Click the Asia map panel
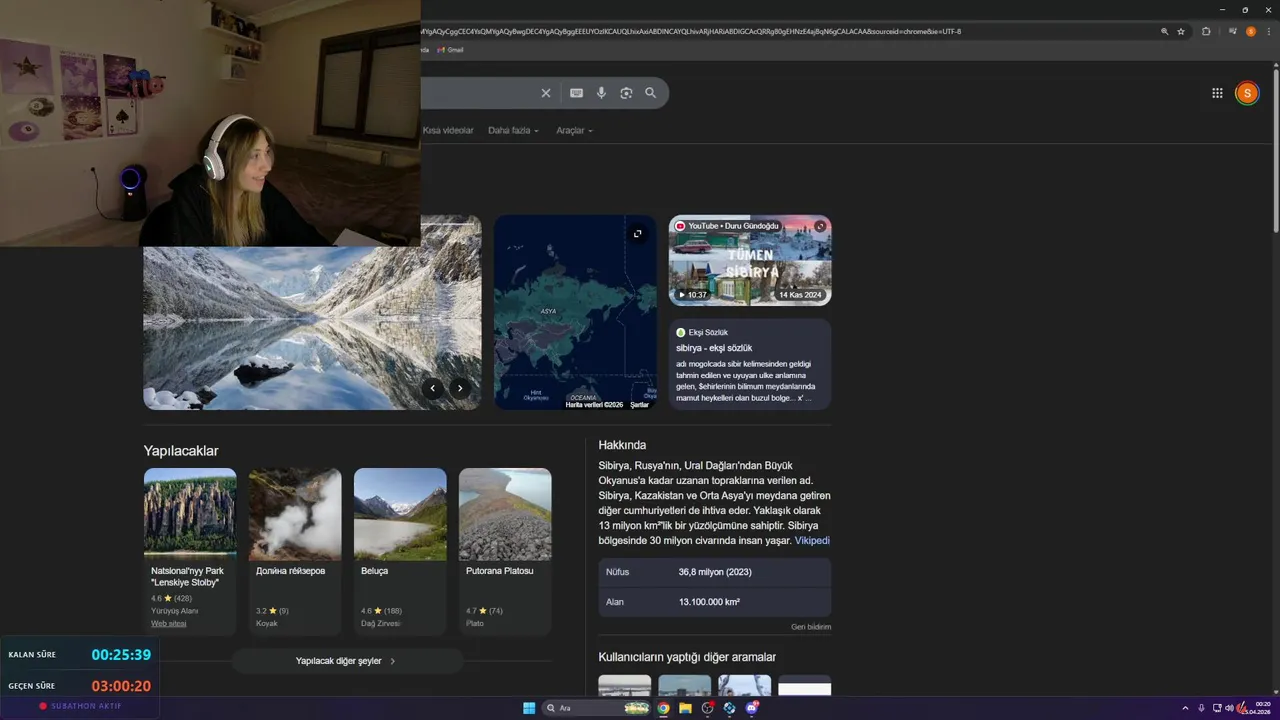 pyautogui.click(x=575, y=312)
